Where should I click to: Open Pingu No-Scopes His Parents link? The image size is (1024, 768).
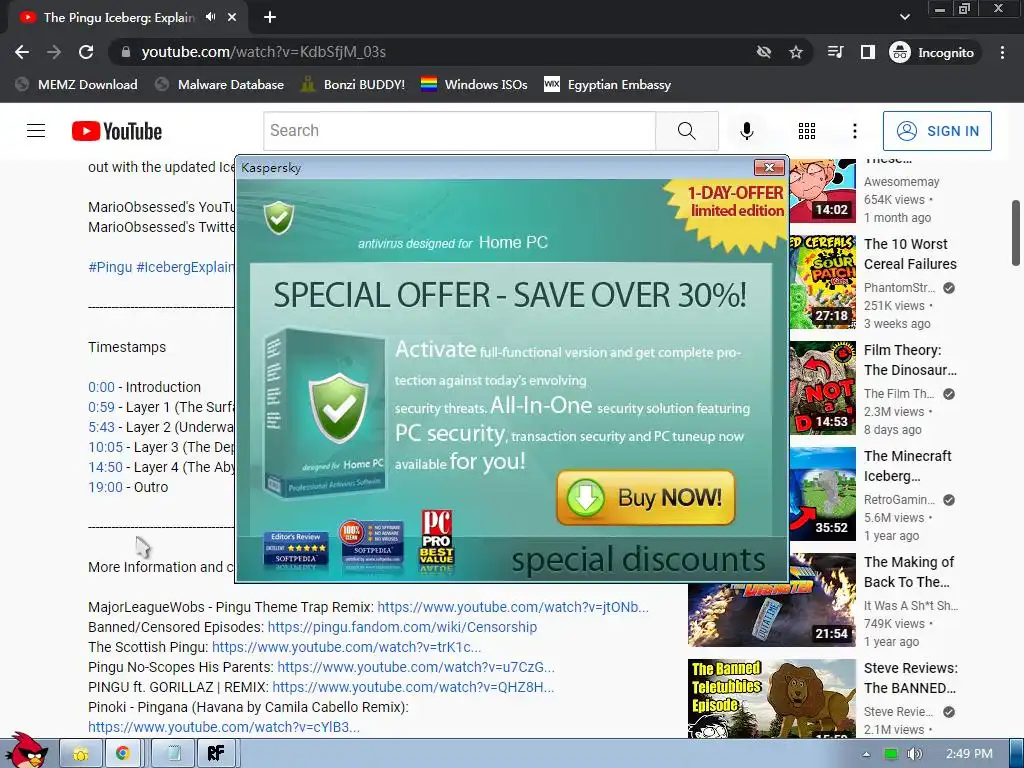[x=415, y=667]
